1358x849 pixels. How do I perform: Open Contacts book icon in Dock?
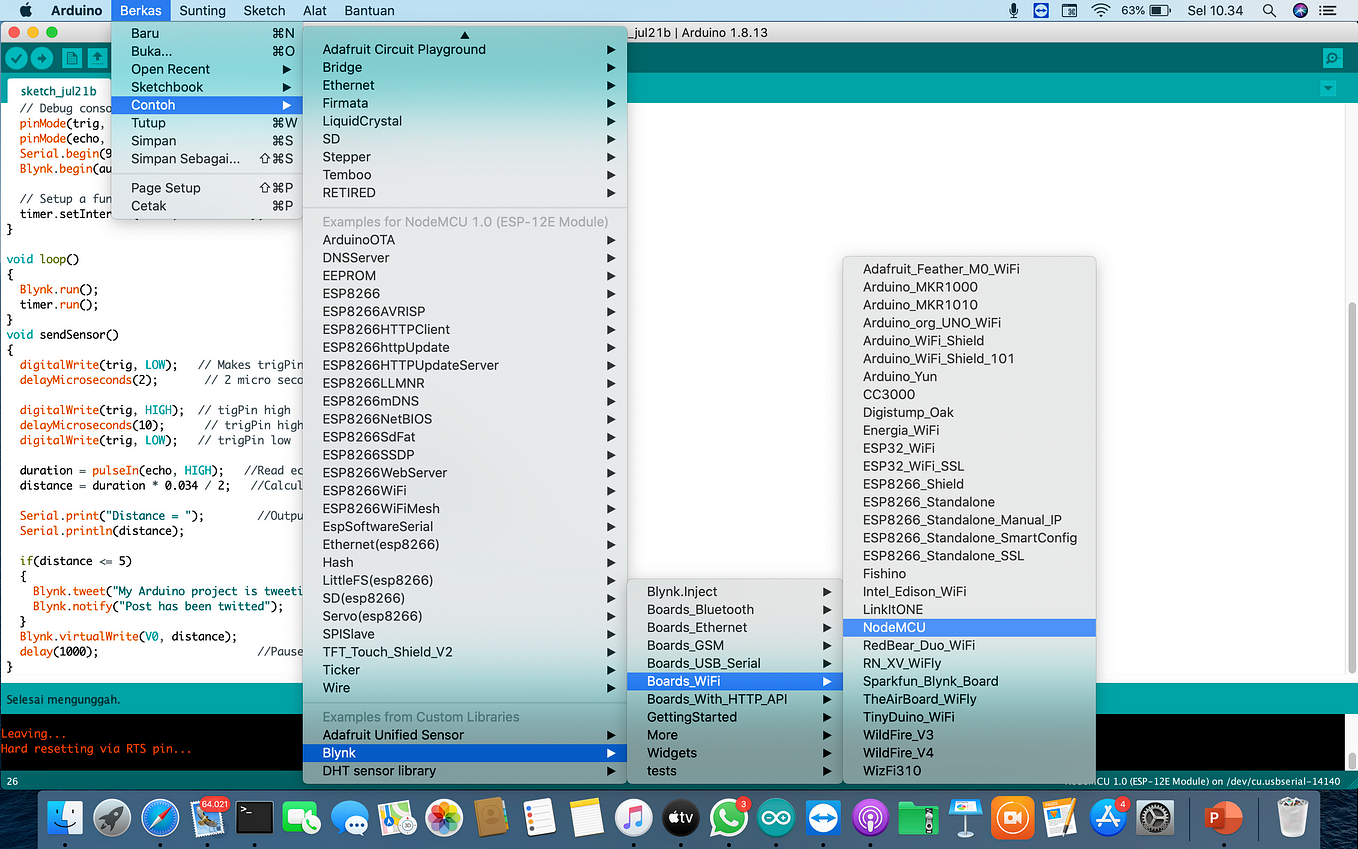click(492, 818)
